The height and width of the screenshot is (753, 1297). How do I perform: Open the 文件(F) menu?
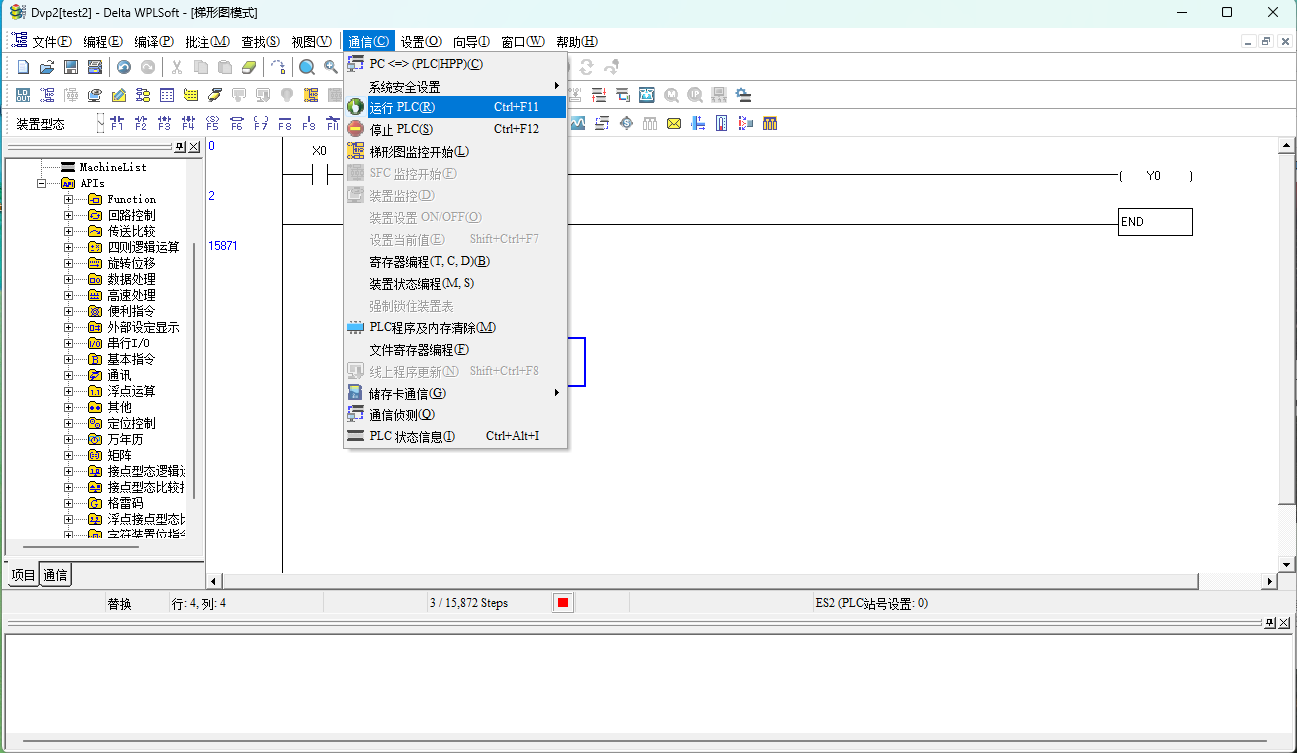52,42
